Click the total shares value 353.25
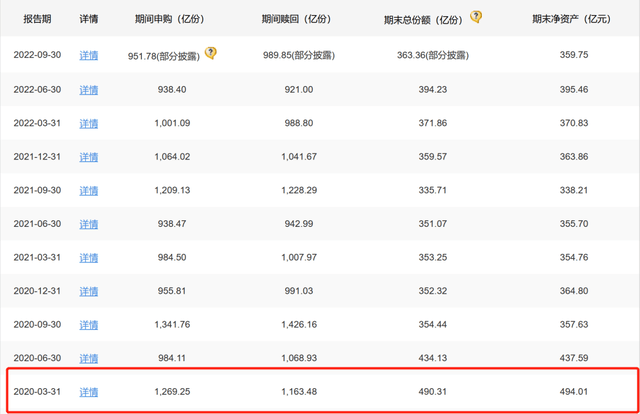This screenshot has width=640, height=414. pyautogui.click(x=433, y=257)
